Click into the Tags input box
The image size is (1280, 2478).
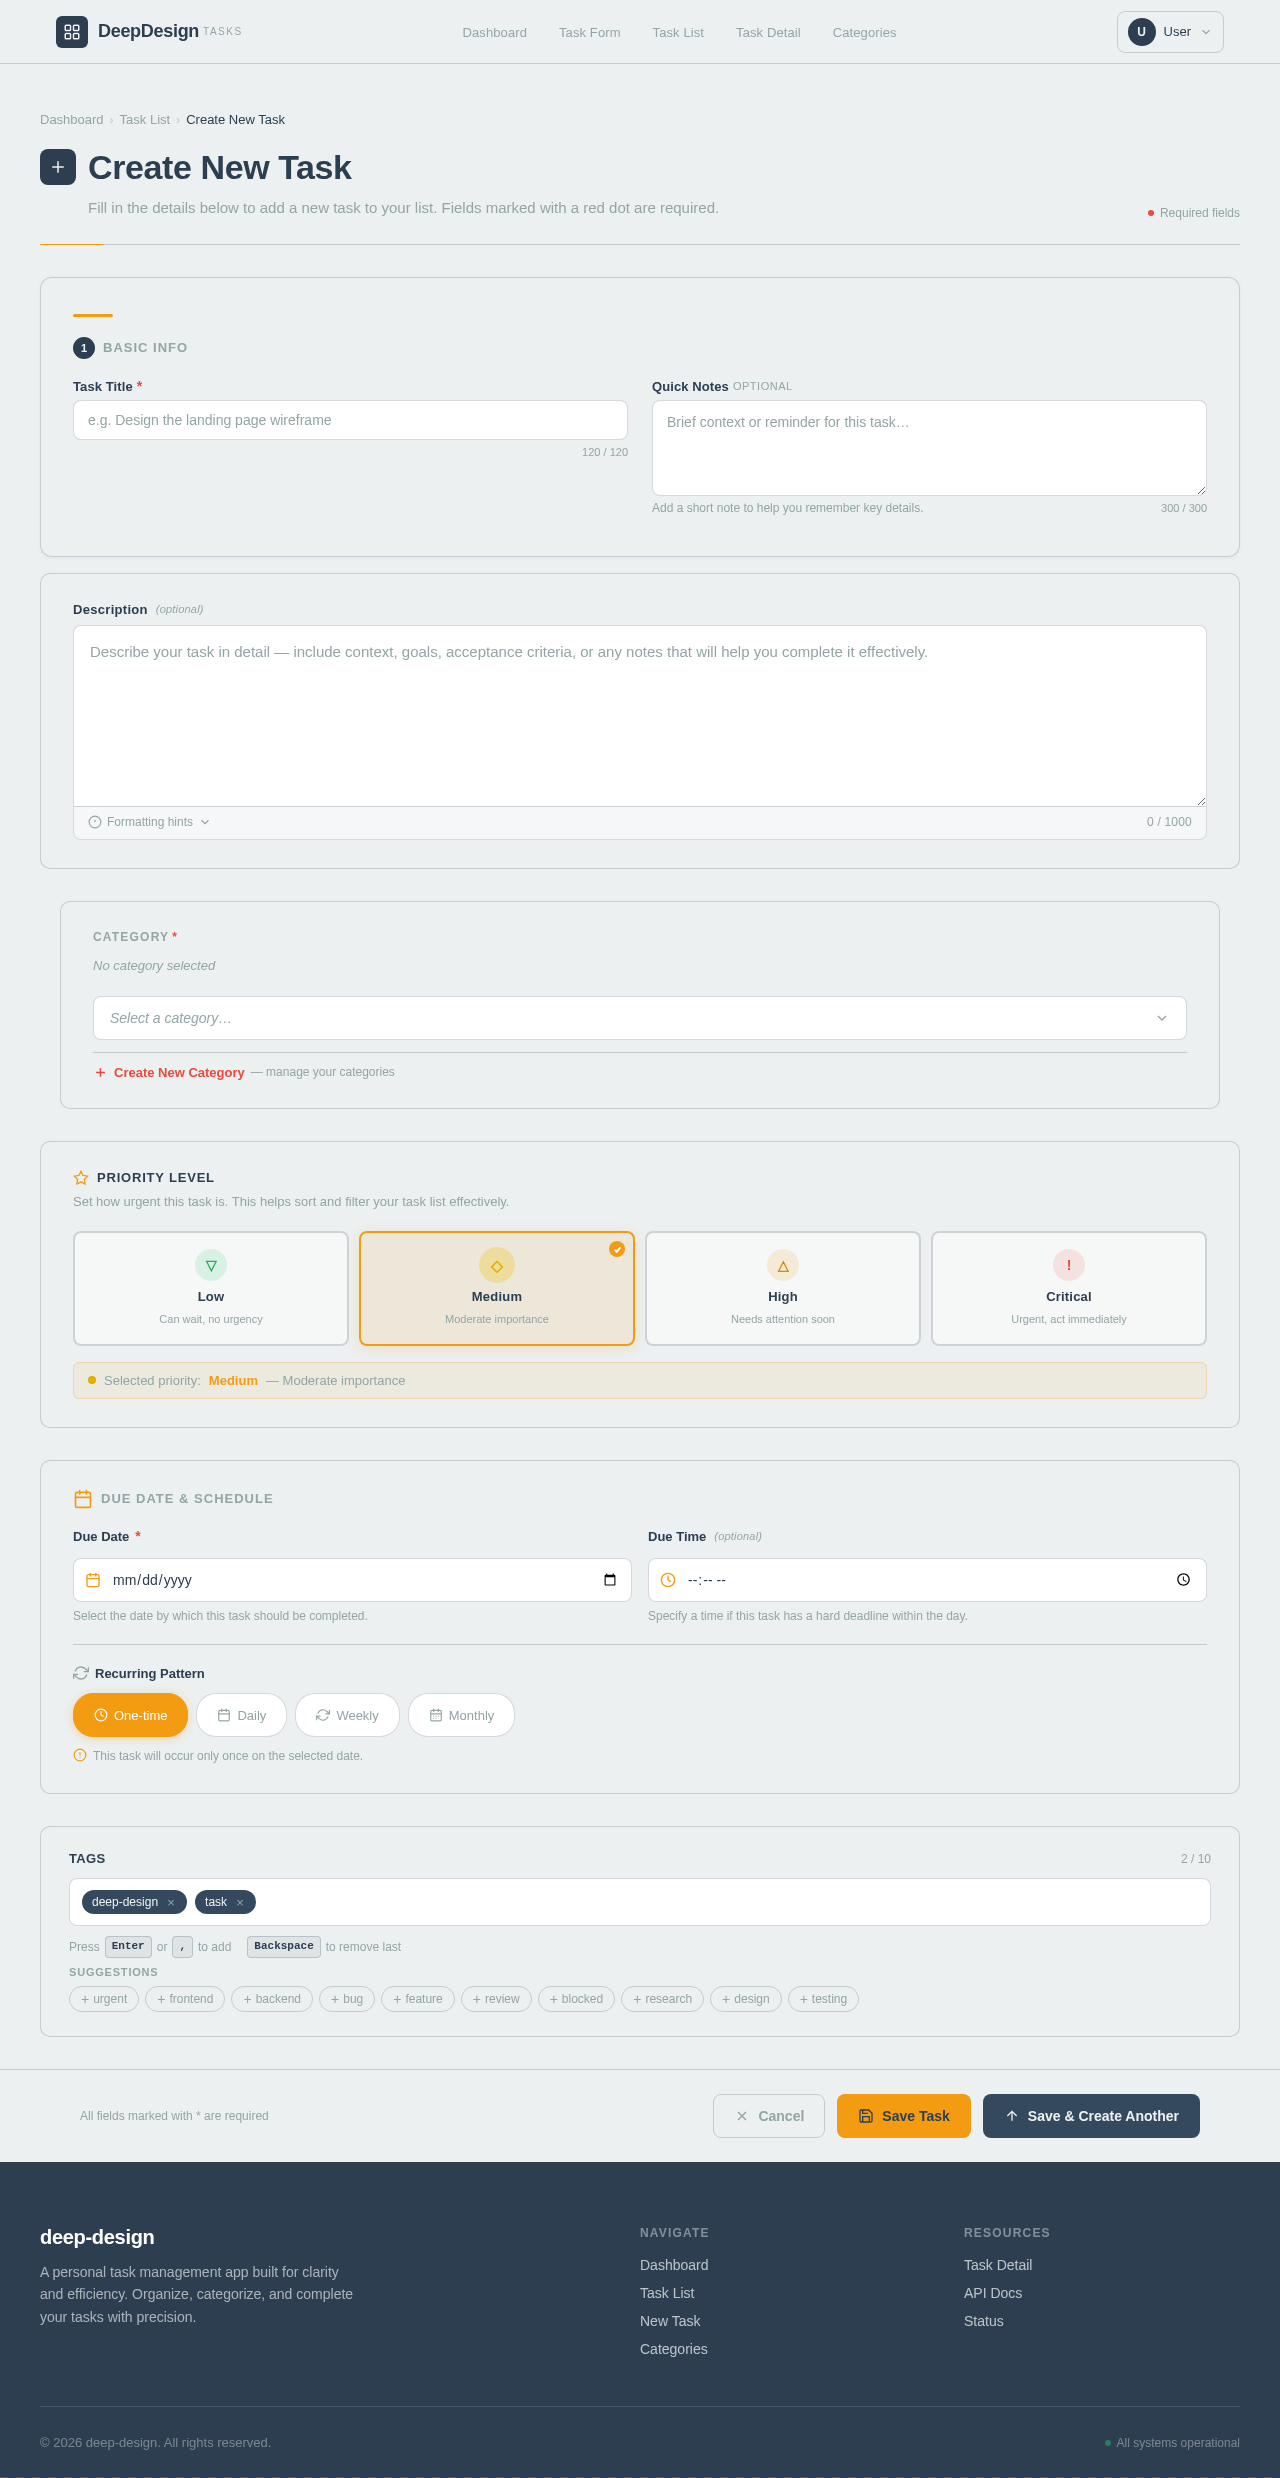pos(640,1902)
